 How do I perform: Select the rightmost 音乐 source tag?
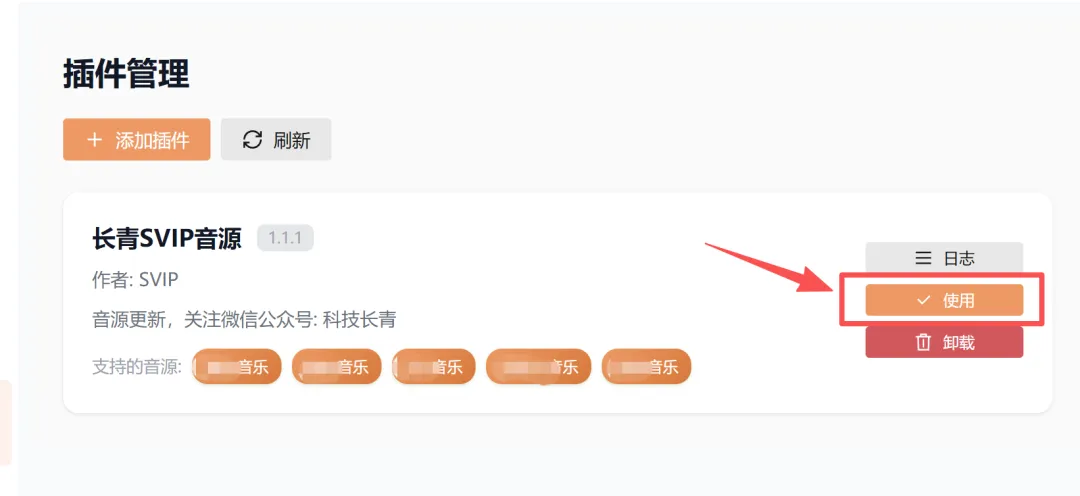647,366
